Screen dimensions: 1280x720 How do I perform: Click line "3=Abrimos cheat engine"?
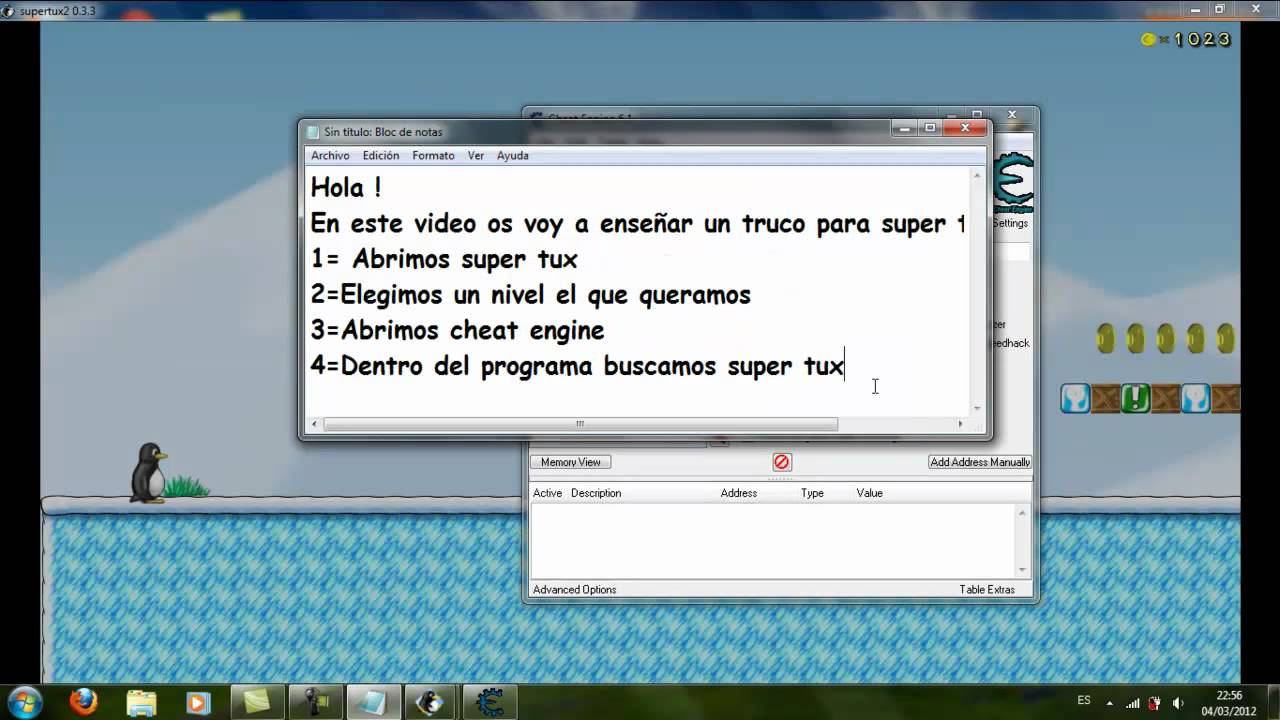(x=457, y=330)
